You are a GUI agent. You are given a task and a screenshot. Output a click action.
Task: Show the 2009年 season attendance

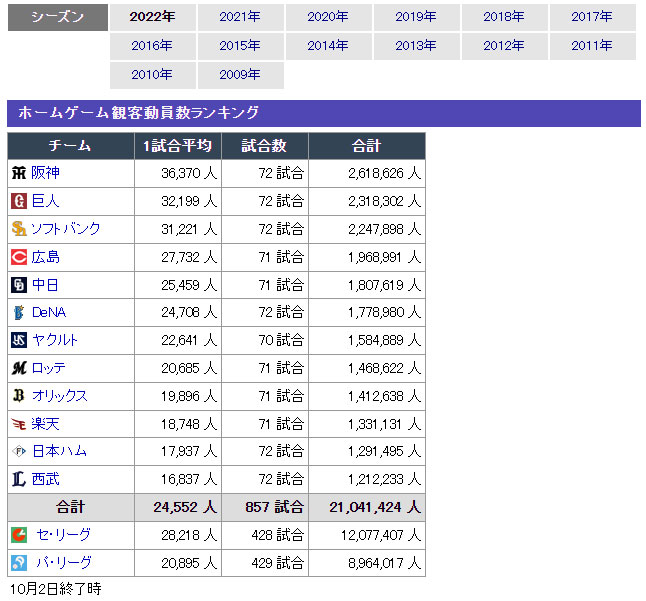[241, 75]
